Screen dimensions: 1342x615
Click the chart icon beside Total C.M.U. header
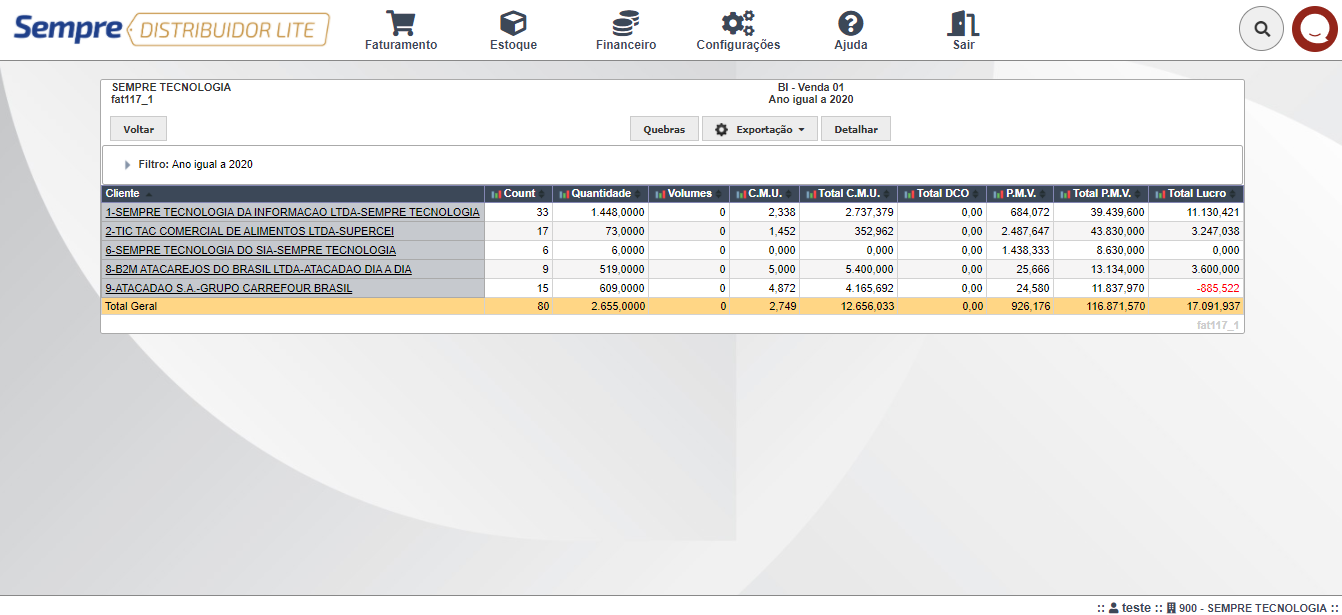(x=811, y=194)
